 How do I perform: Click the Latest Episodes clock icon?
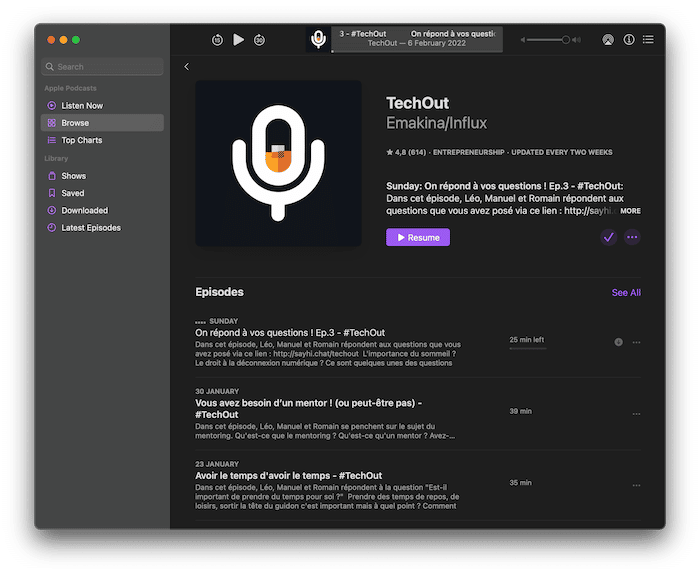click(52, 228)
